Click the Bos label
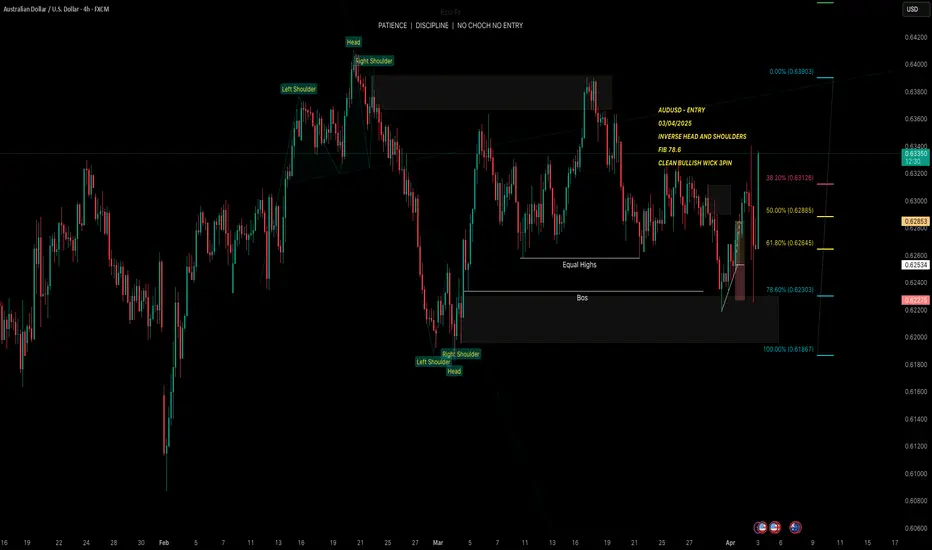This screenshot has height=550, width=932. [x=582, y=298]
